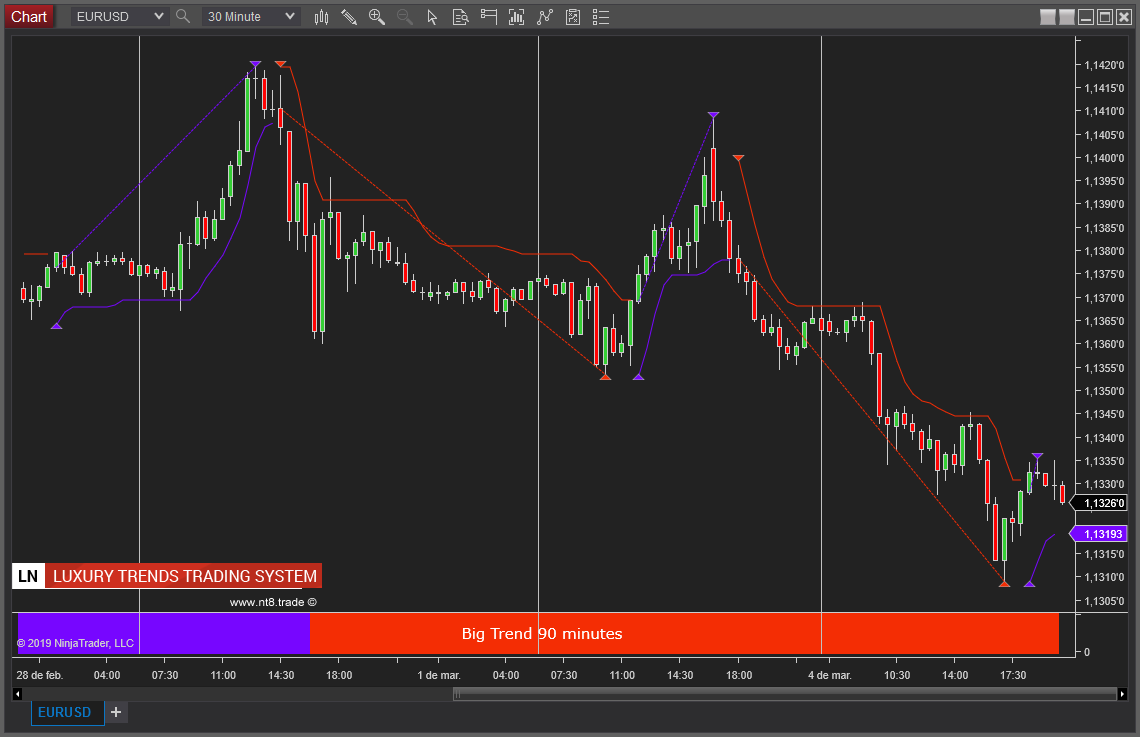Screen dimensions: 1140x737
Task: Click the Big Trend 90 minutes label
Action: point(542,634)
